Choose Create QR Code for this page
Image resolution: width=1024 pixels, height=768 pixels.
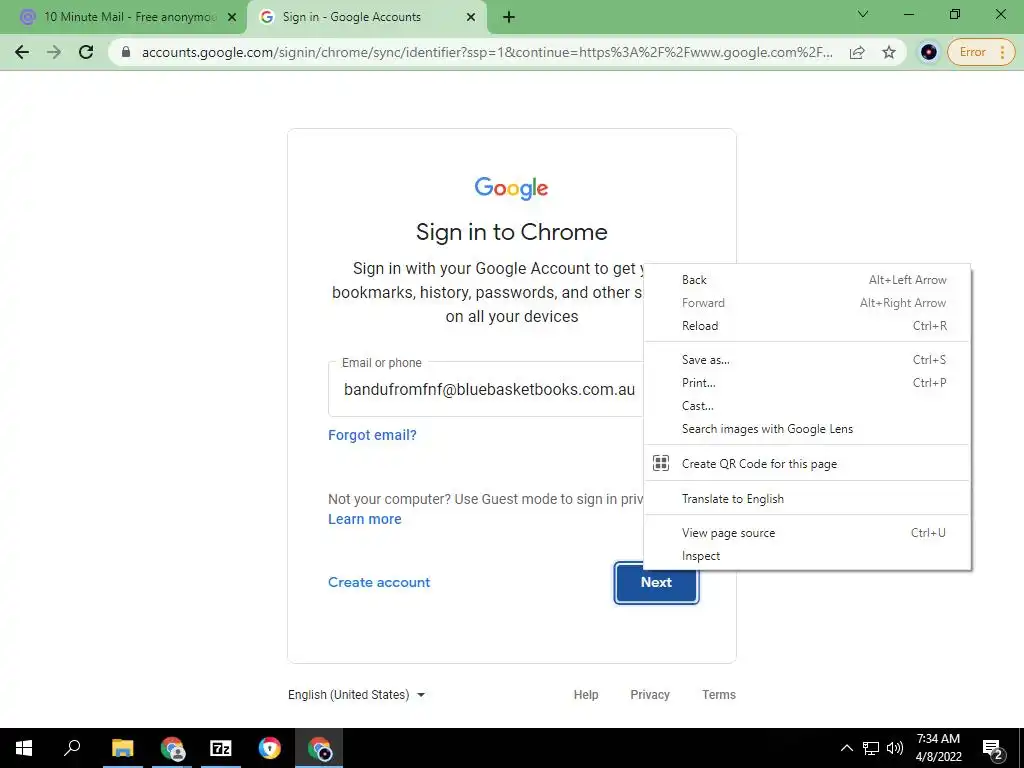point(807,464)
